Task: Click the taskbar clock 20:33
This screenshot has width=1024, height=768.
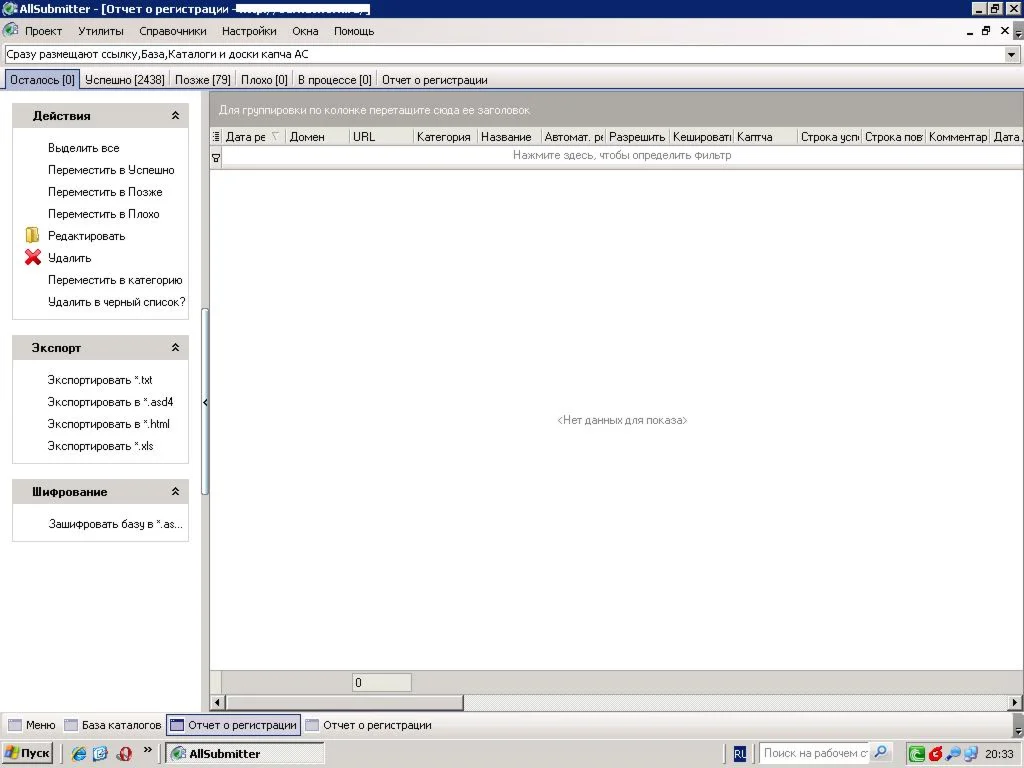Action: (x=999, y=754)
